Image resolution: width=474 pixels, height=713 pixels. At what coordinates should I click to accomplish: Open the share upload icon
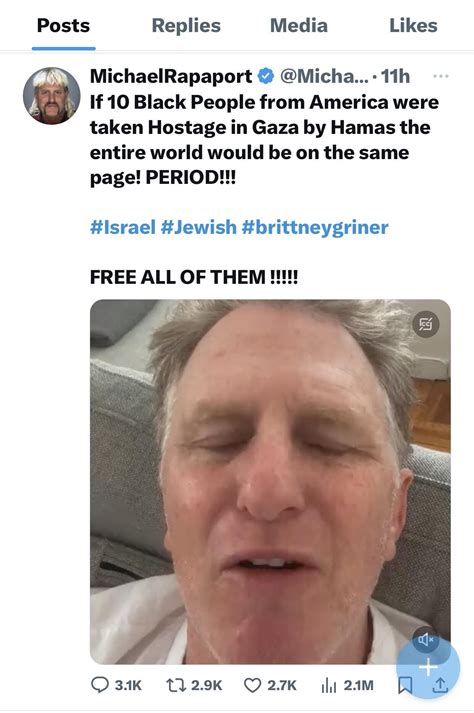coord(440,685)
